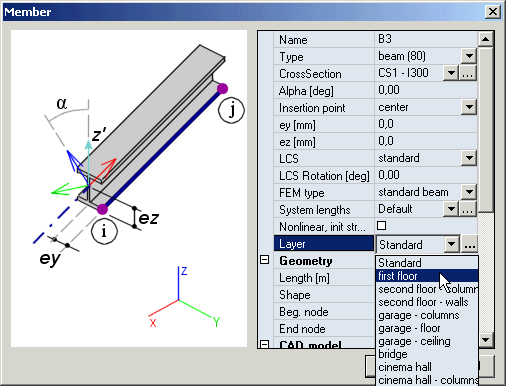Toggle Nonlinear, init stress checkbox
Viewport: 506px width, 386px height.
point(381,226)
